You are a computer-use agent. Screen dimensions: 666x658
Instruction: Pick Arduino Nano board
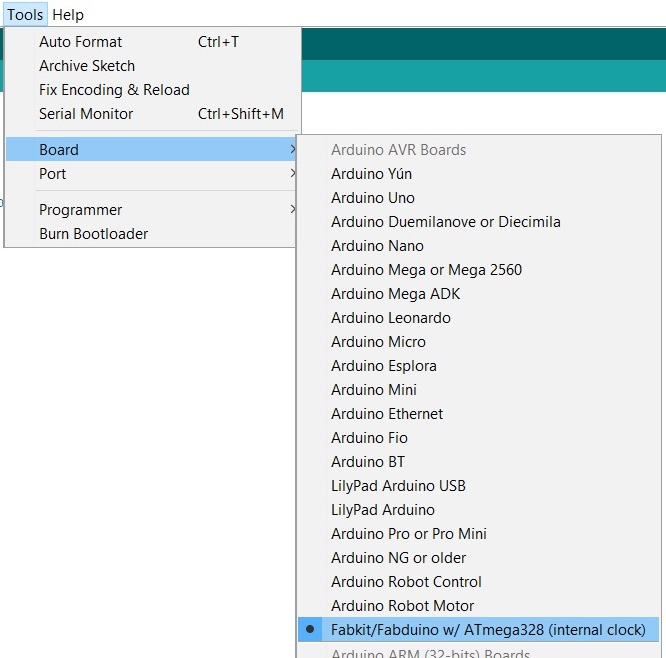click(x=377, y=246)
